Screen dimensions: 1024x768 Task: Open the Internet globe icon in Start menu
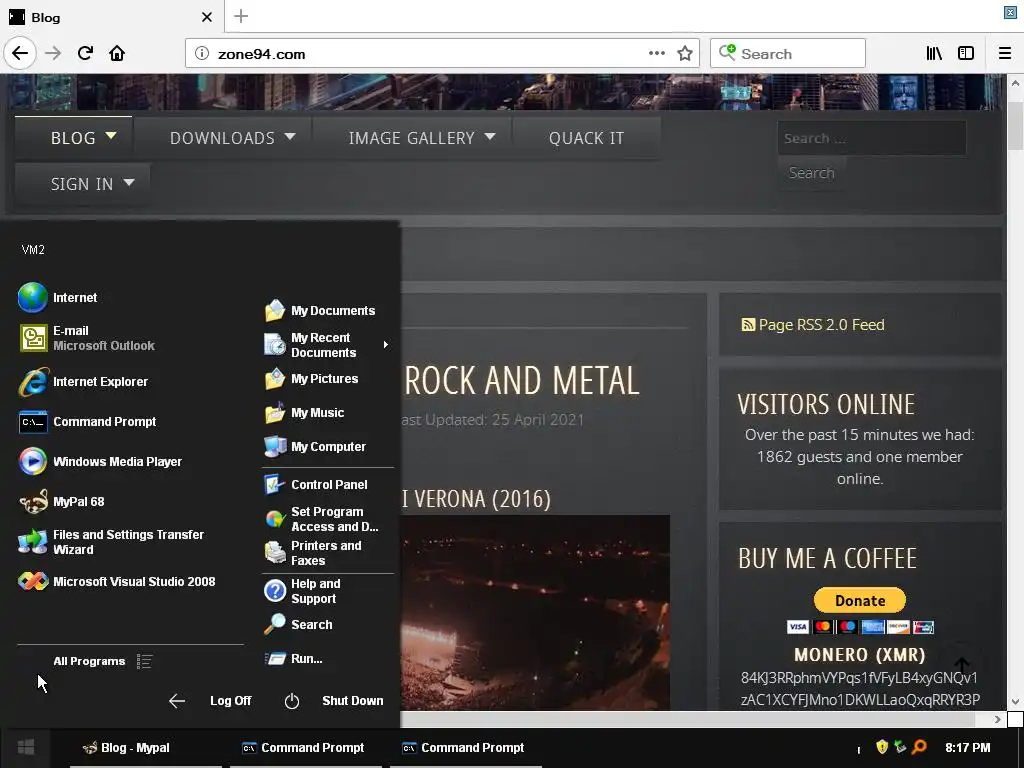coord(33,298)
